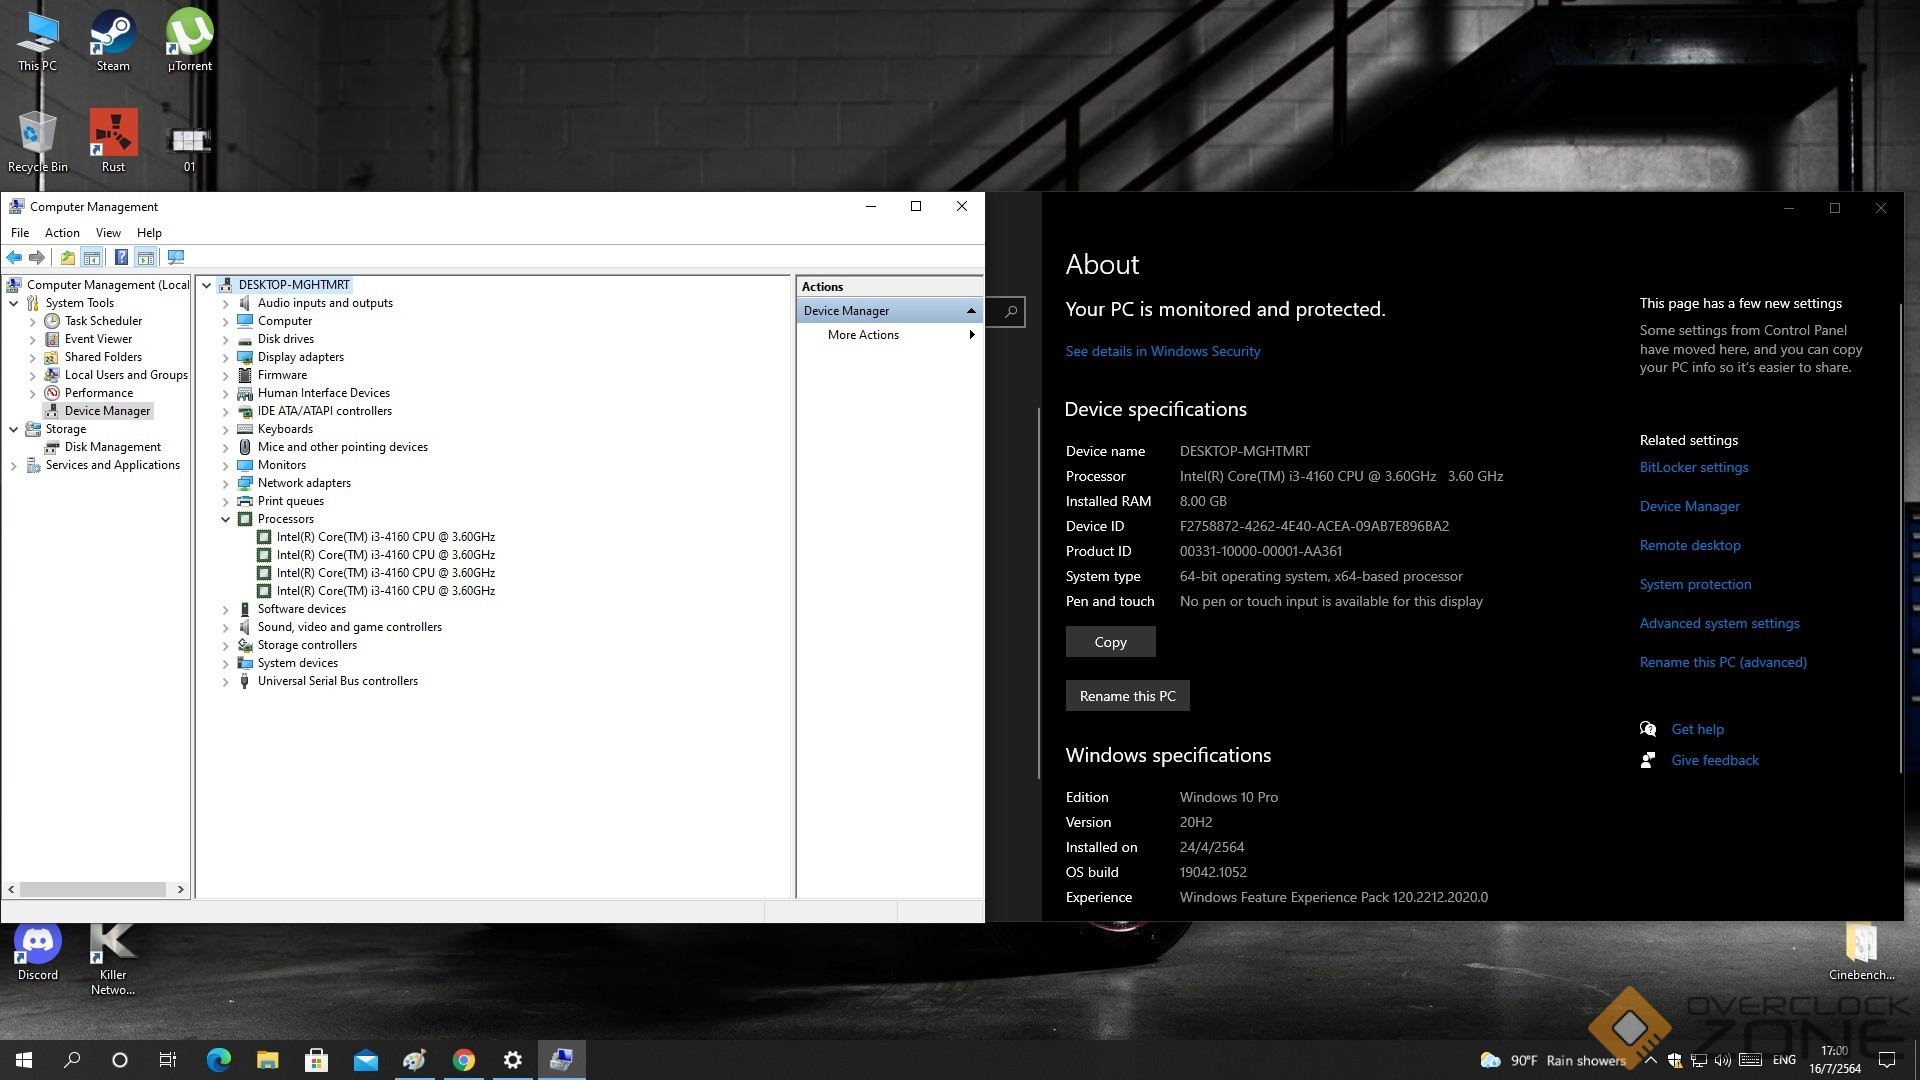Open the Action menu

pyautogui.click(x=62, y=233)
